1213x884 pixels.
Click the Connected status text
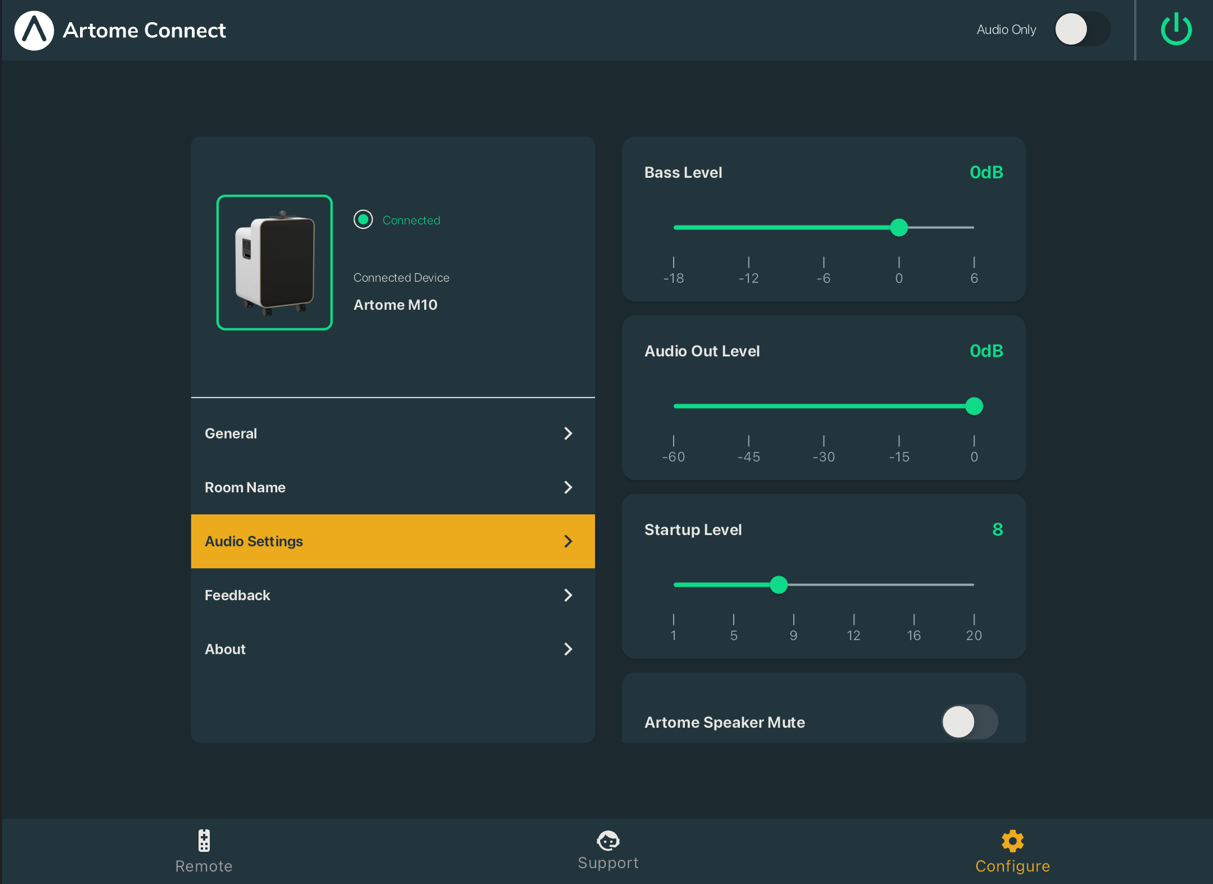click(411, 220)
